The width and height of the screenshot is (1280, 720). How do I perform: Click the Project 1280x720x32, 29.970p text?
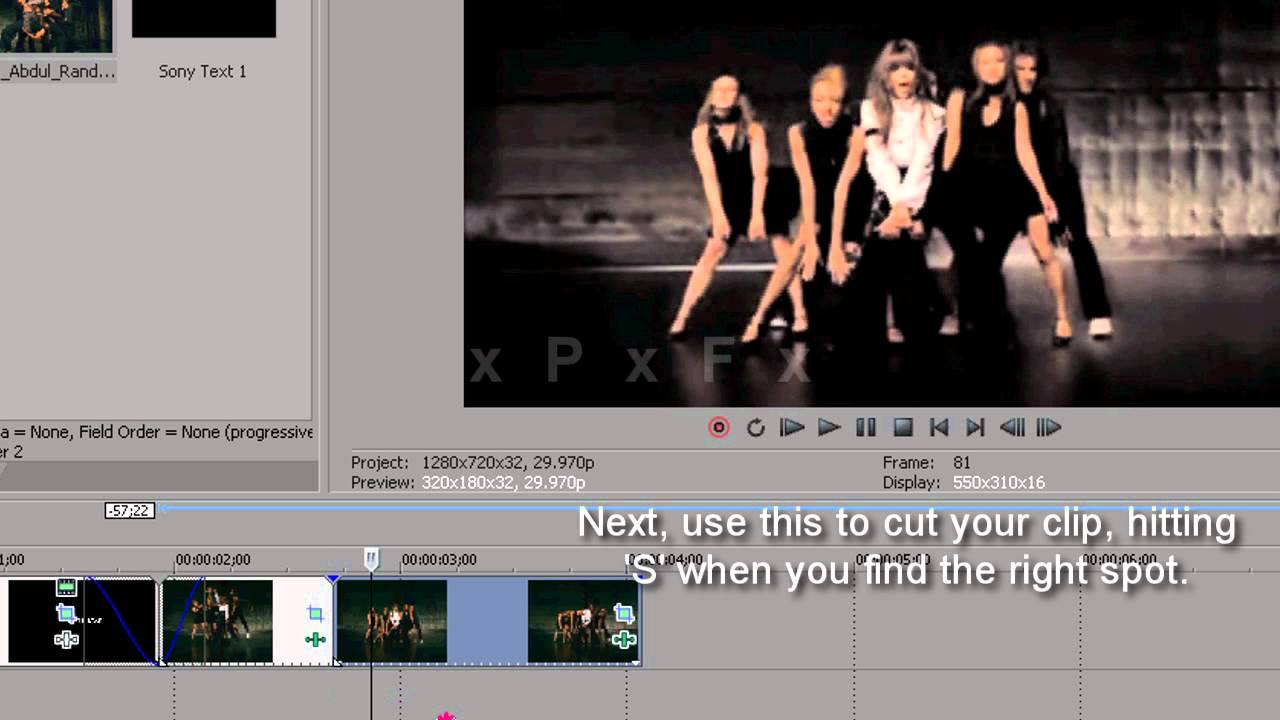(x=473, y=463)
